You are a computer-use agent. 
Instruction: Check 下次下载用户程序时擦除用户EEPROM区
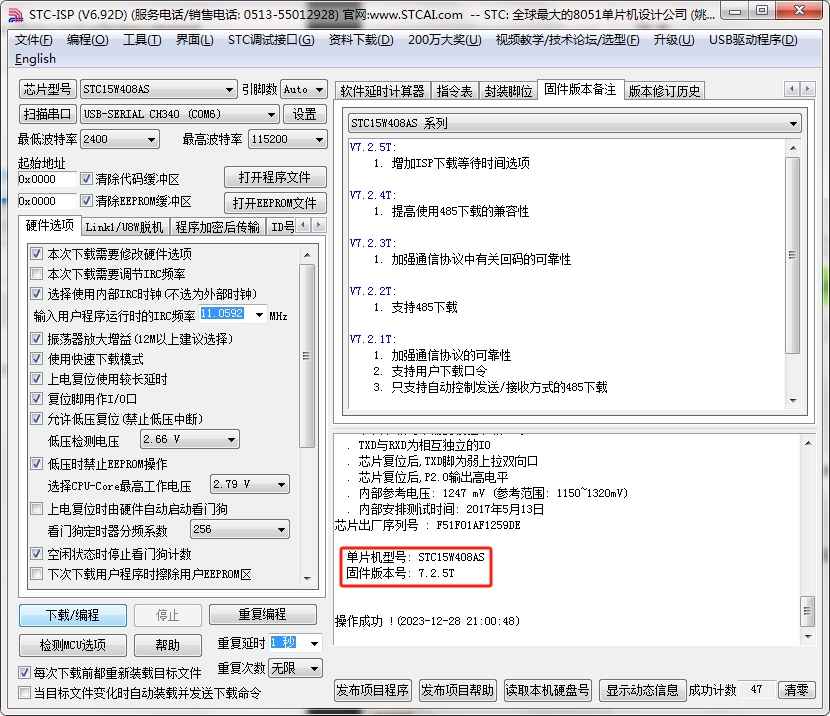(x=37, y=574)
